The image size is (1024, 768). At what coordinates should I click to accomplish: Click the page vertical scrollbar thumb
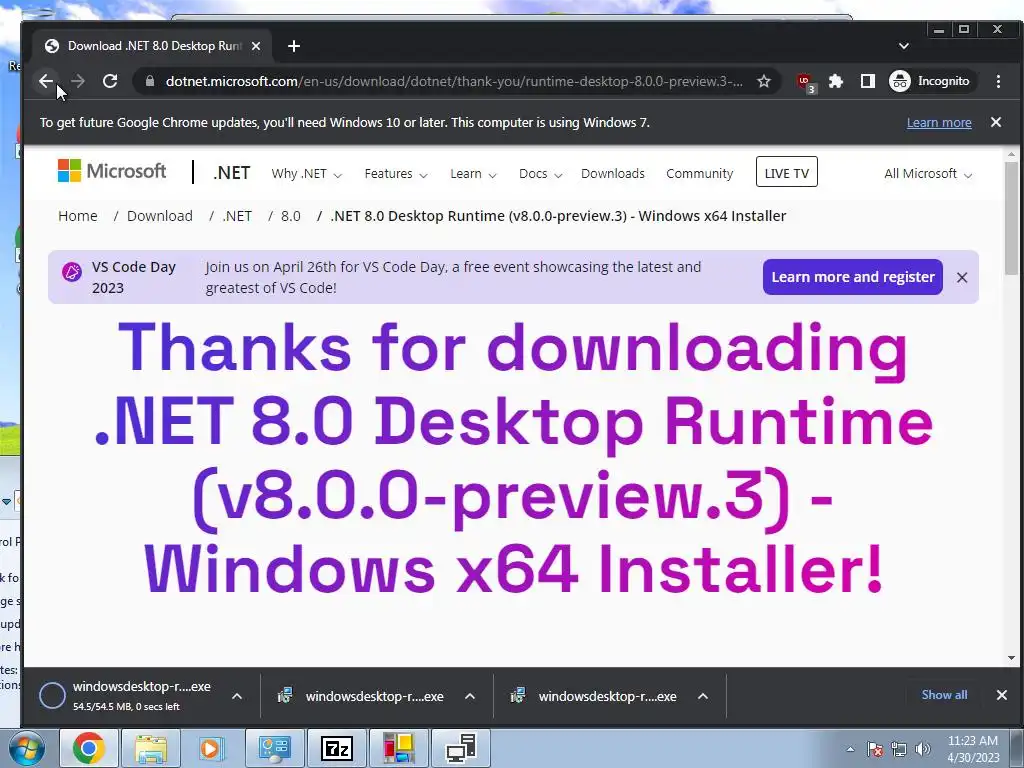click(x=1011, y=219)
